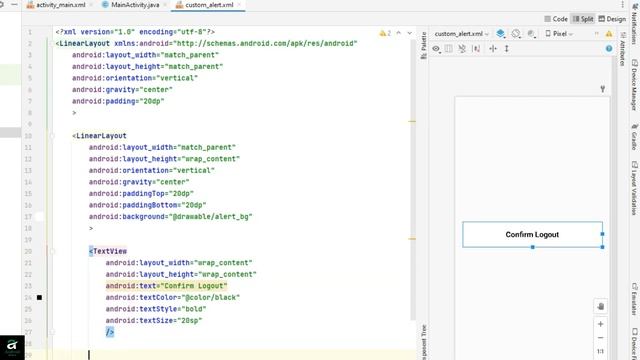Open the Palette side panel
Image resolution: width=640 pixels, height=360 pixels.
tap(424, 45)
